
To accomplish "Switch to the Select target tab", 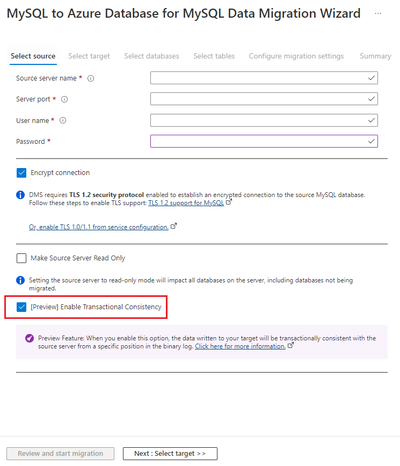I will point(89,56).
